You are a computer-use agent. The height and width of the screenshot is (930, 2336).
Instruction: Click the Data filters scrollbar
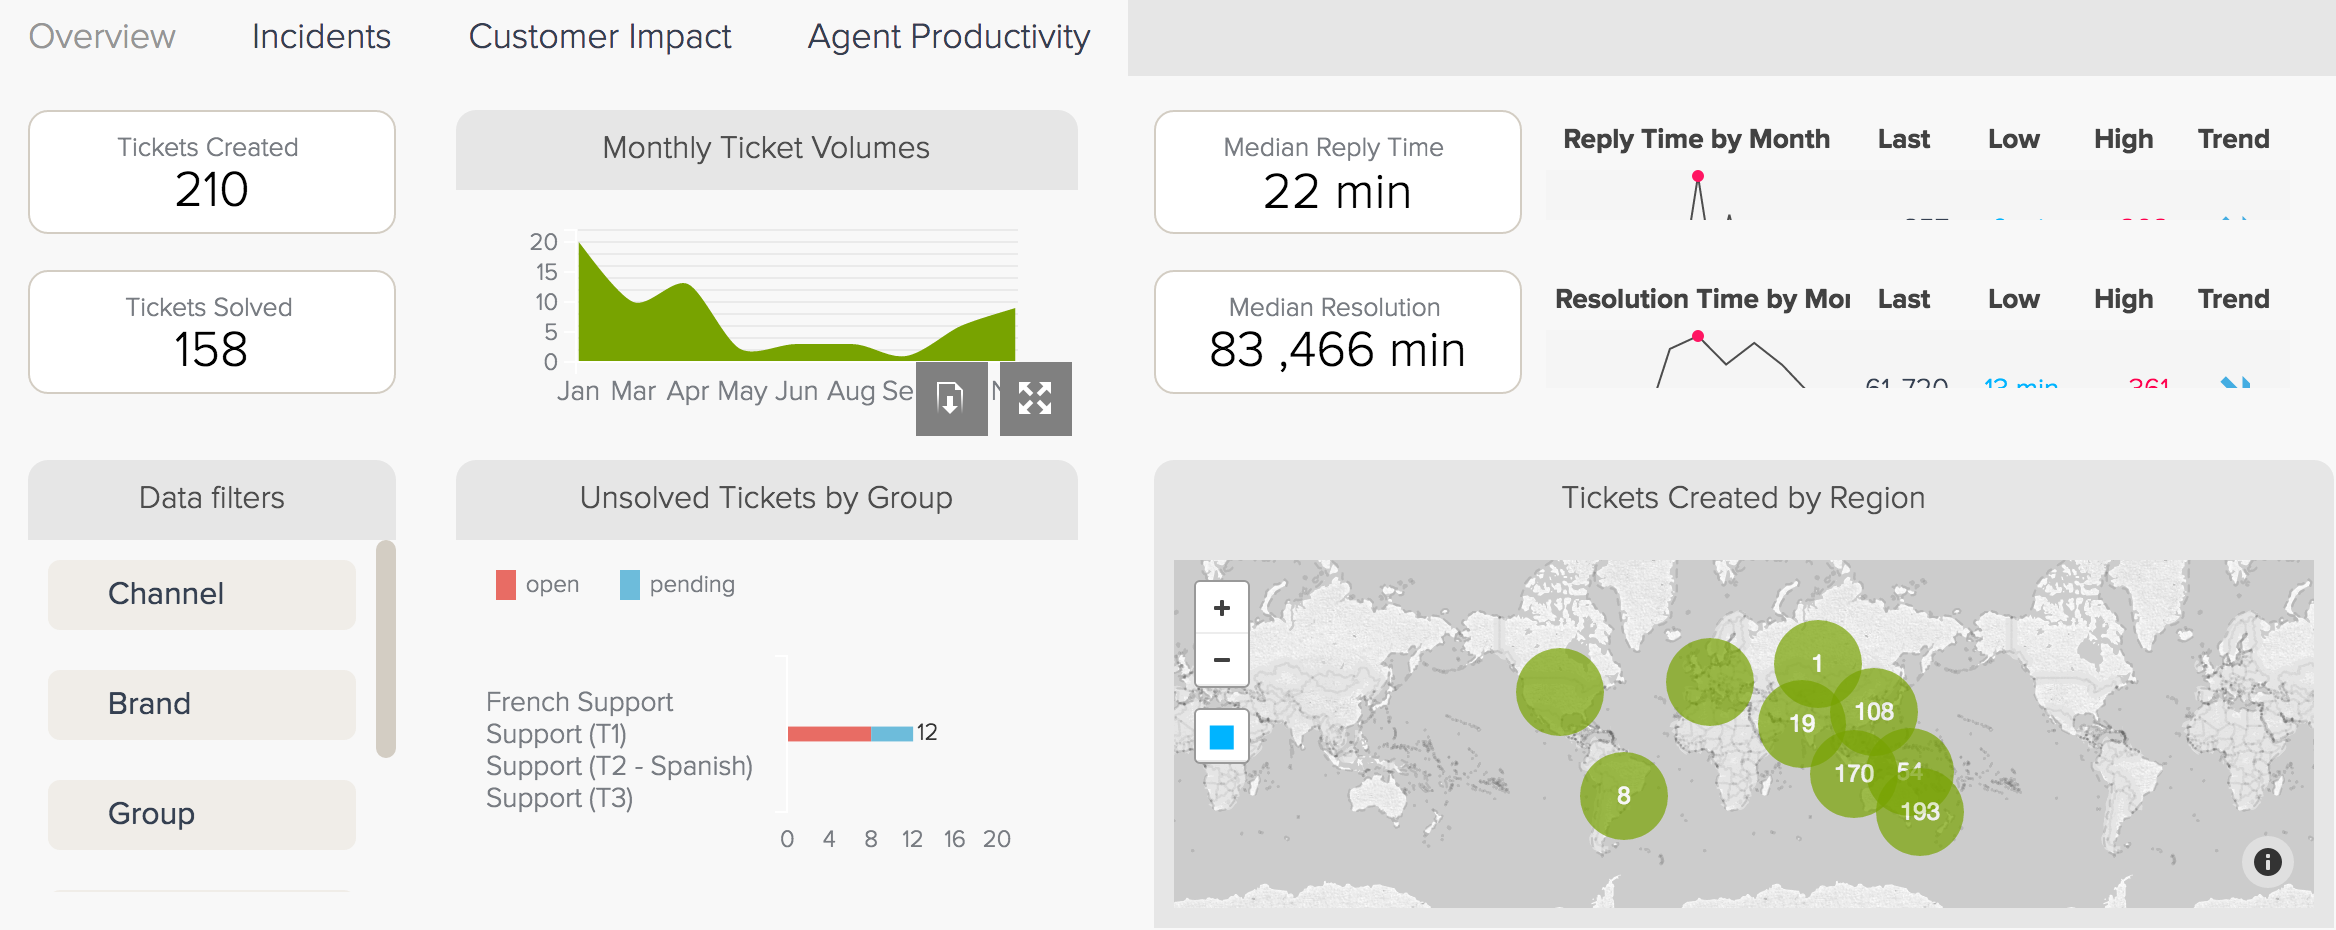point(386,648)
